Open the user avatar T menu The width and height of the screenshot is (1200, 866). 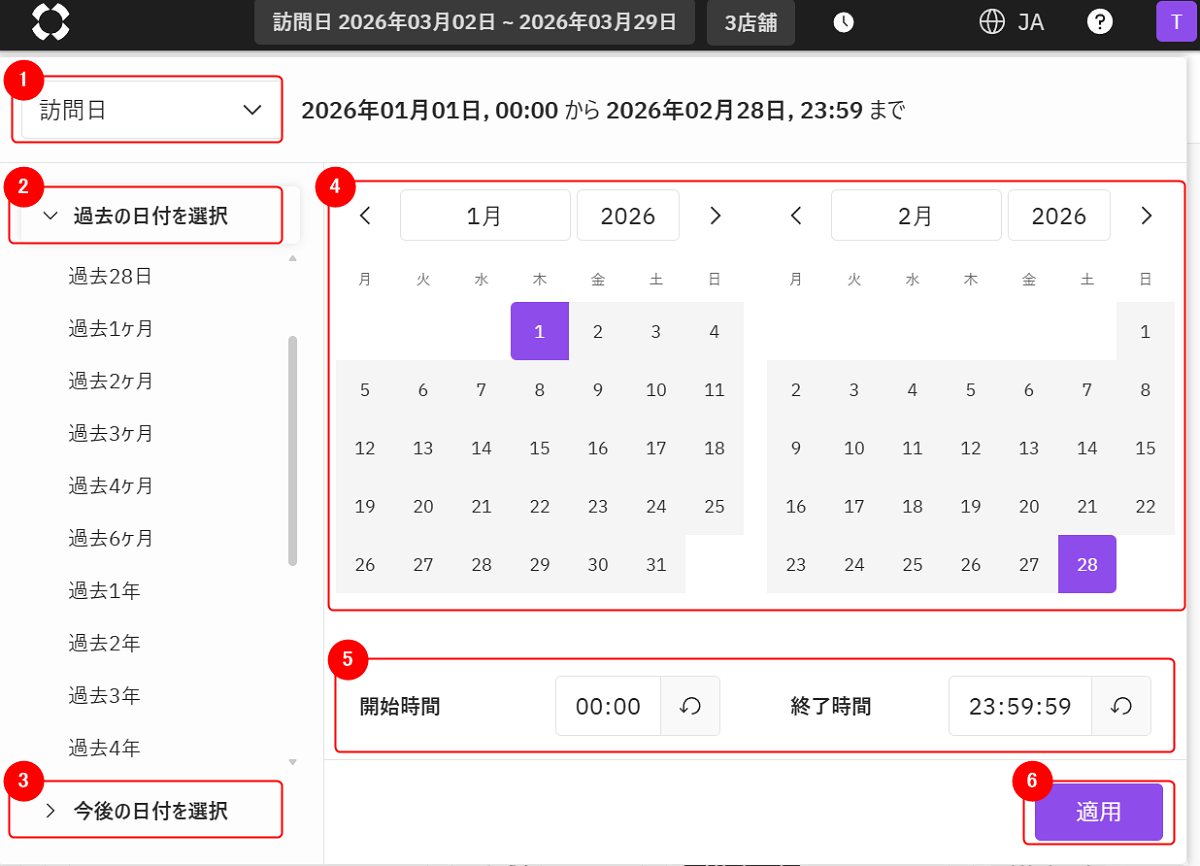1176,22
